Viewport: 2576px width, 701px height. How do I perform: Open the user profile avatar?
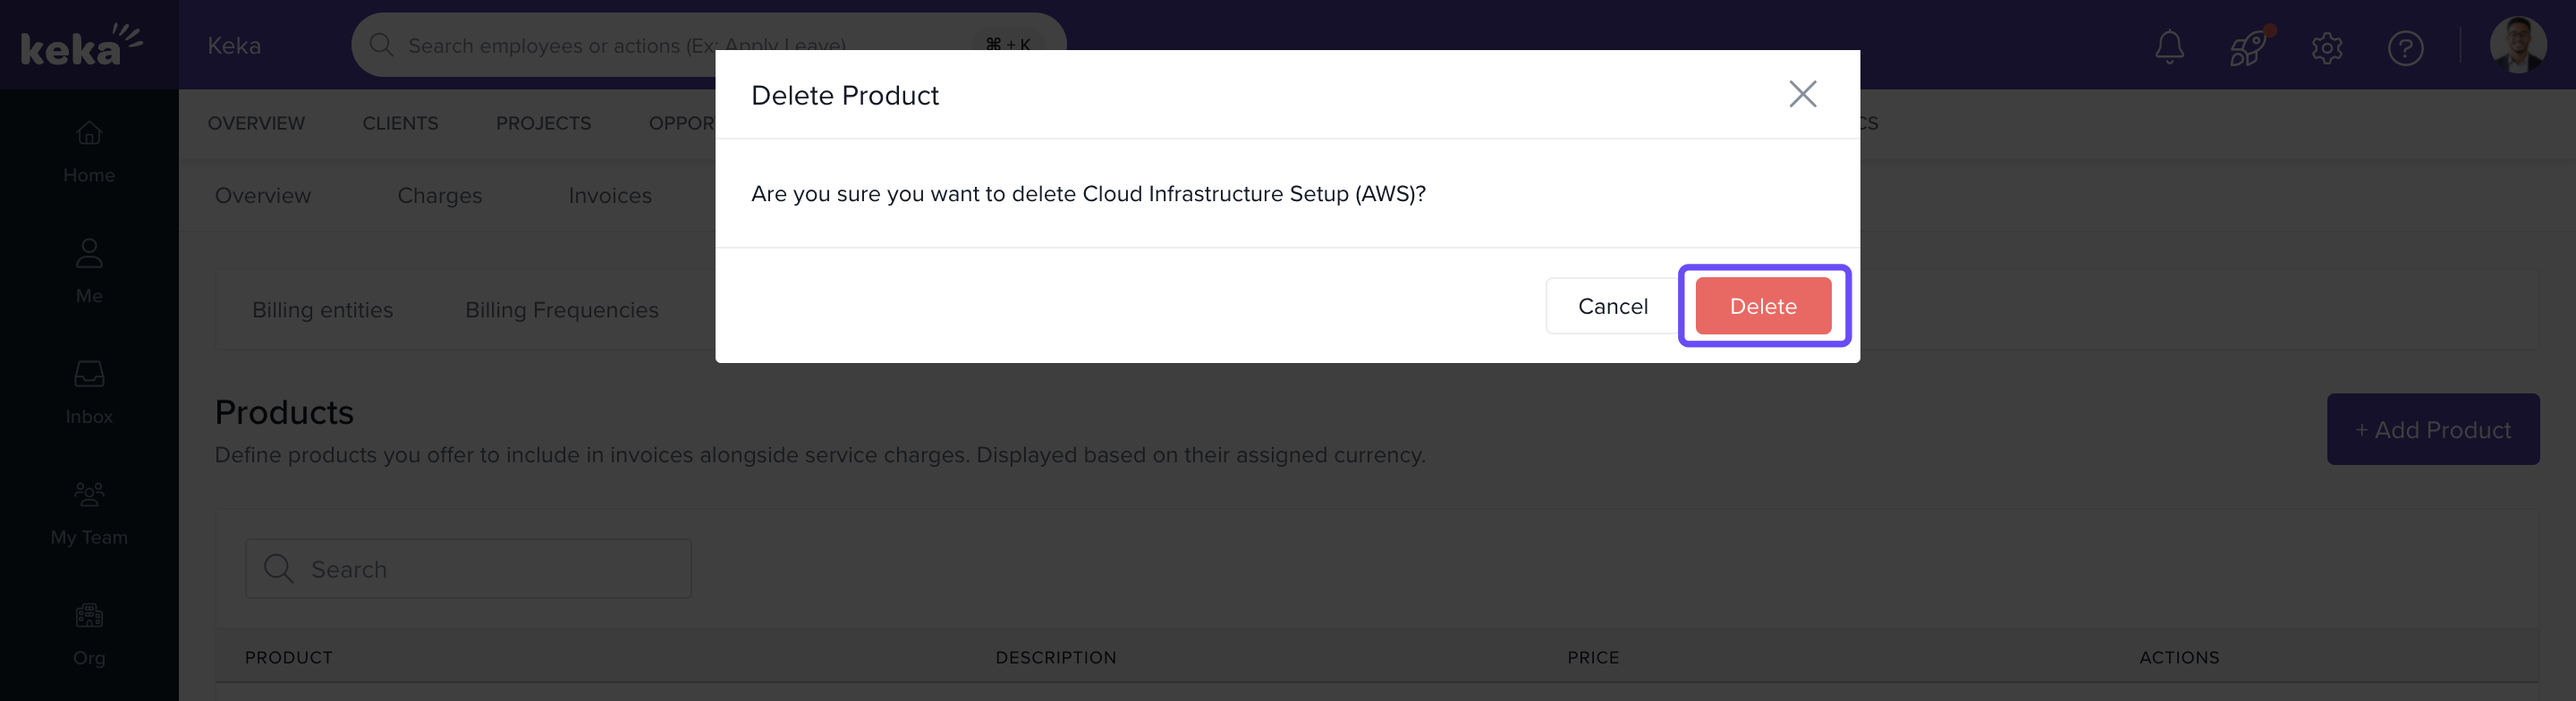(x=2517, y=45)
